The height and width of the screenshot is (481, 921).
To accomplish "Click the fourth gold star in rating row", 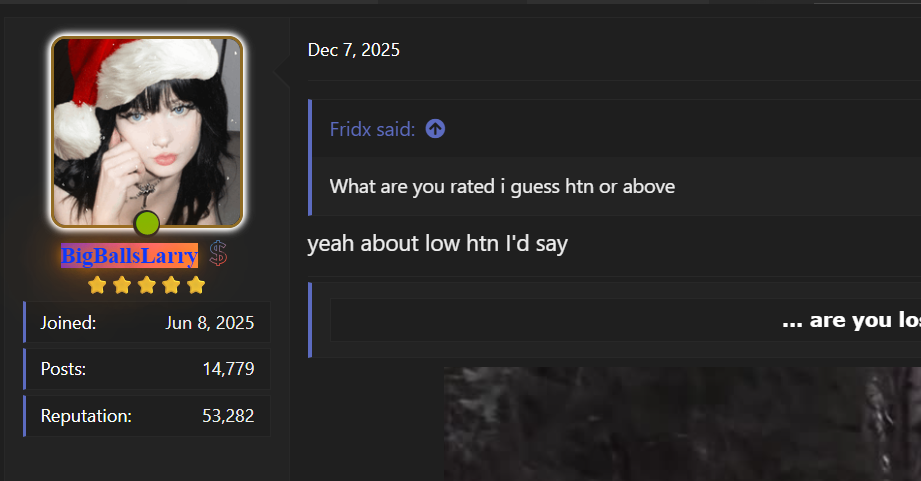I will (x=171, y=285).
